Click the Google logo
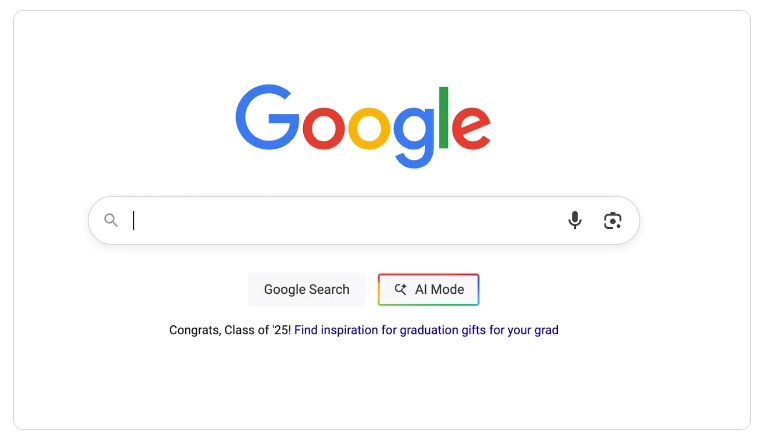Viewport: 765px width, 442px height. point(363,126)
